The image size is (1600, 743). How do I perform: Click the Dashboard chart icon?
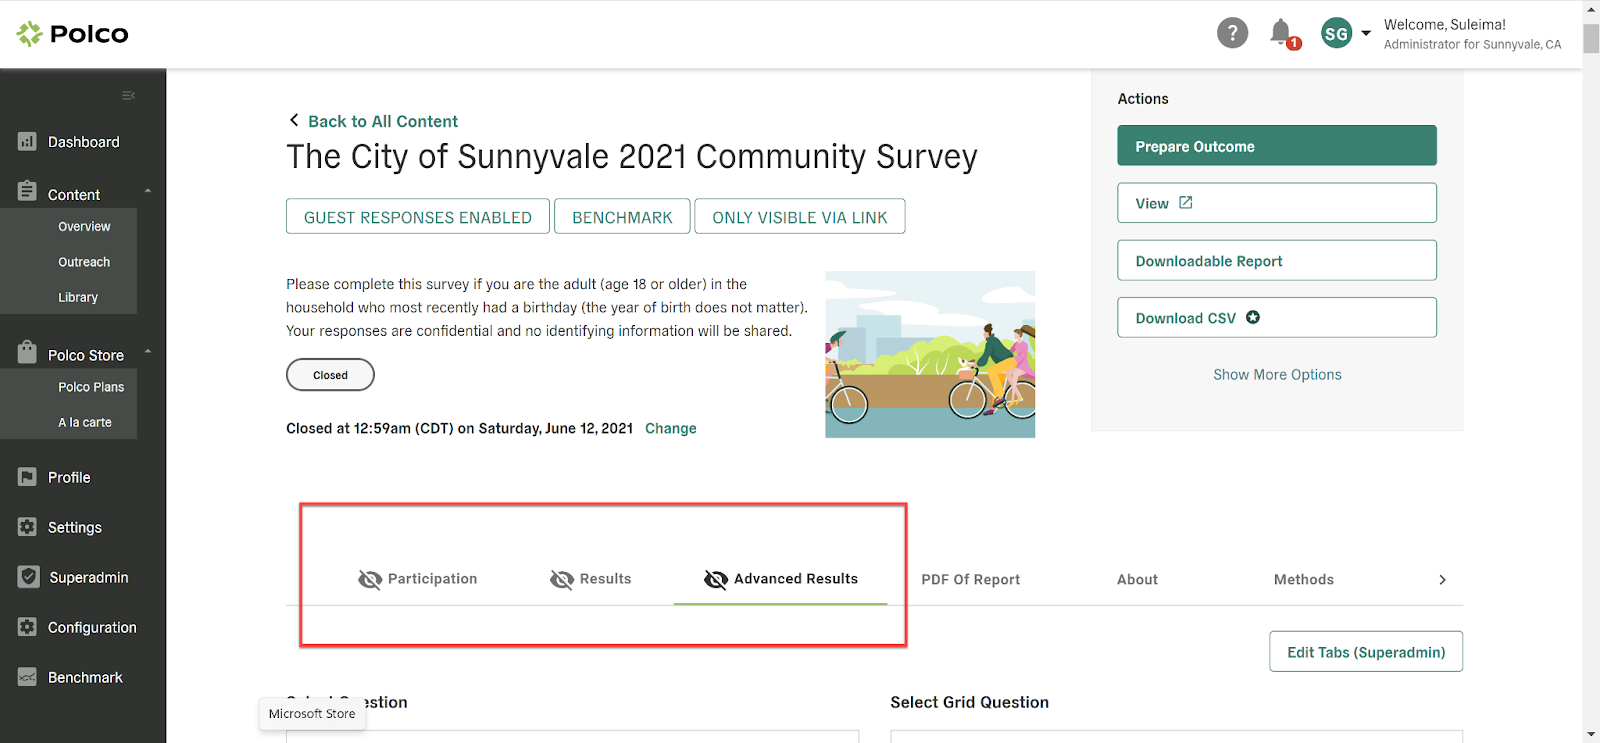pyautogui.click(x=27, y=142)
